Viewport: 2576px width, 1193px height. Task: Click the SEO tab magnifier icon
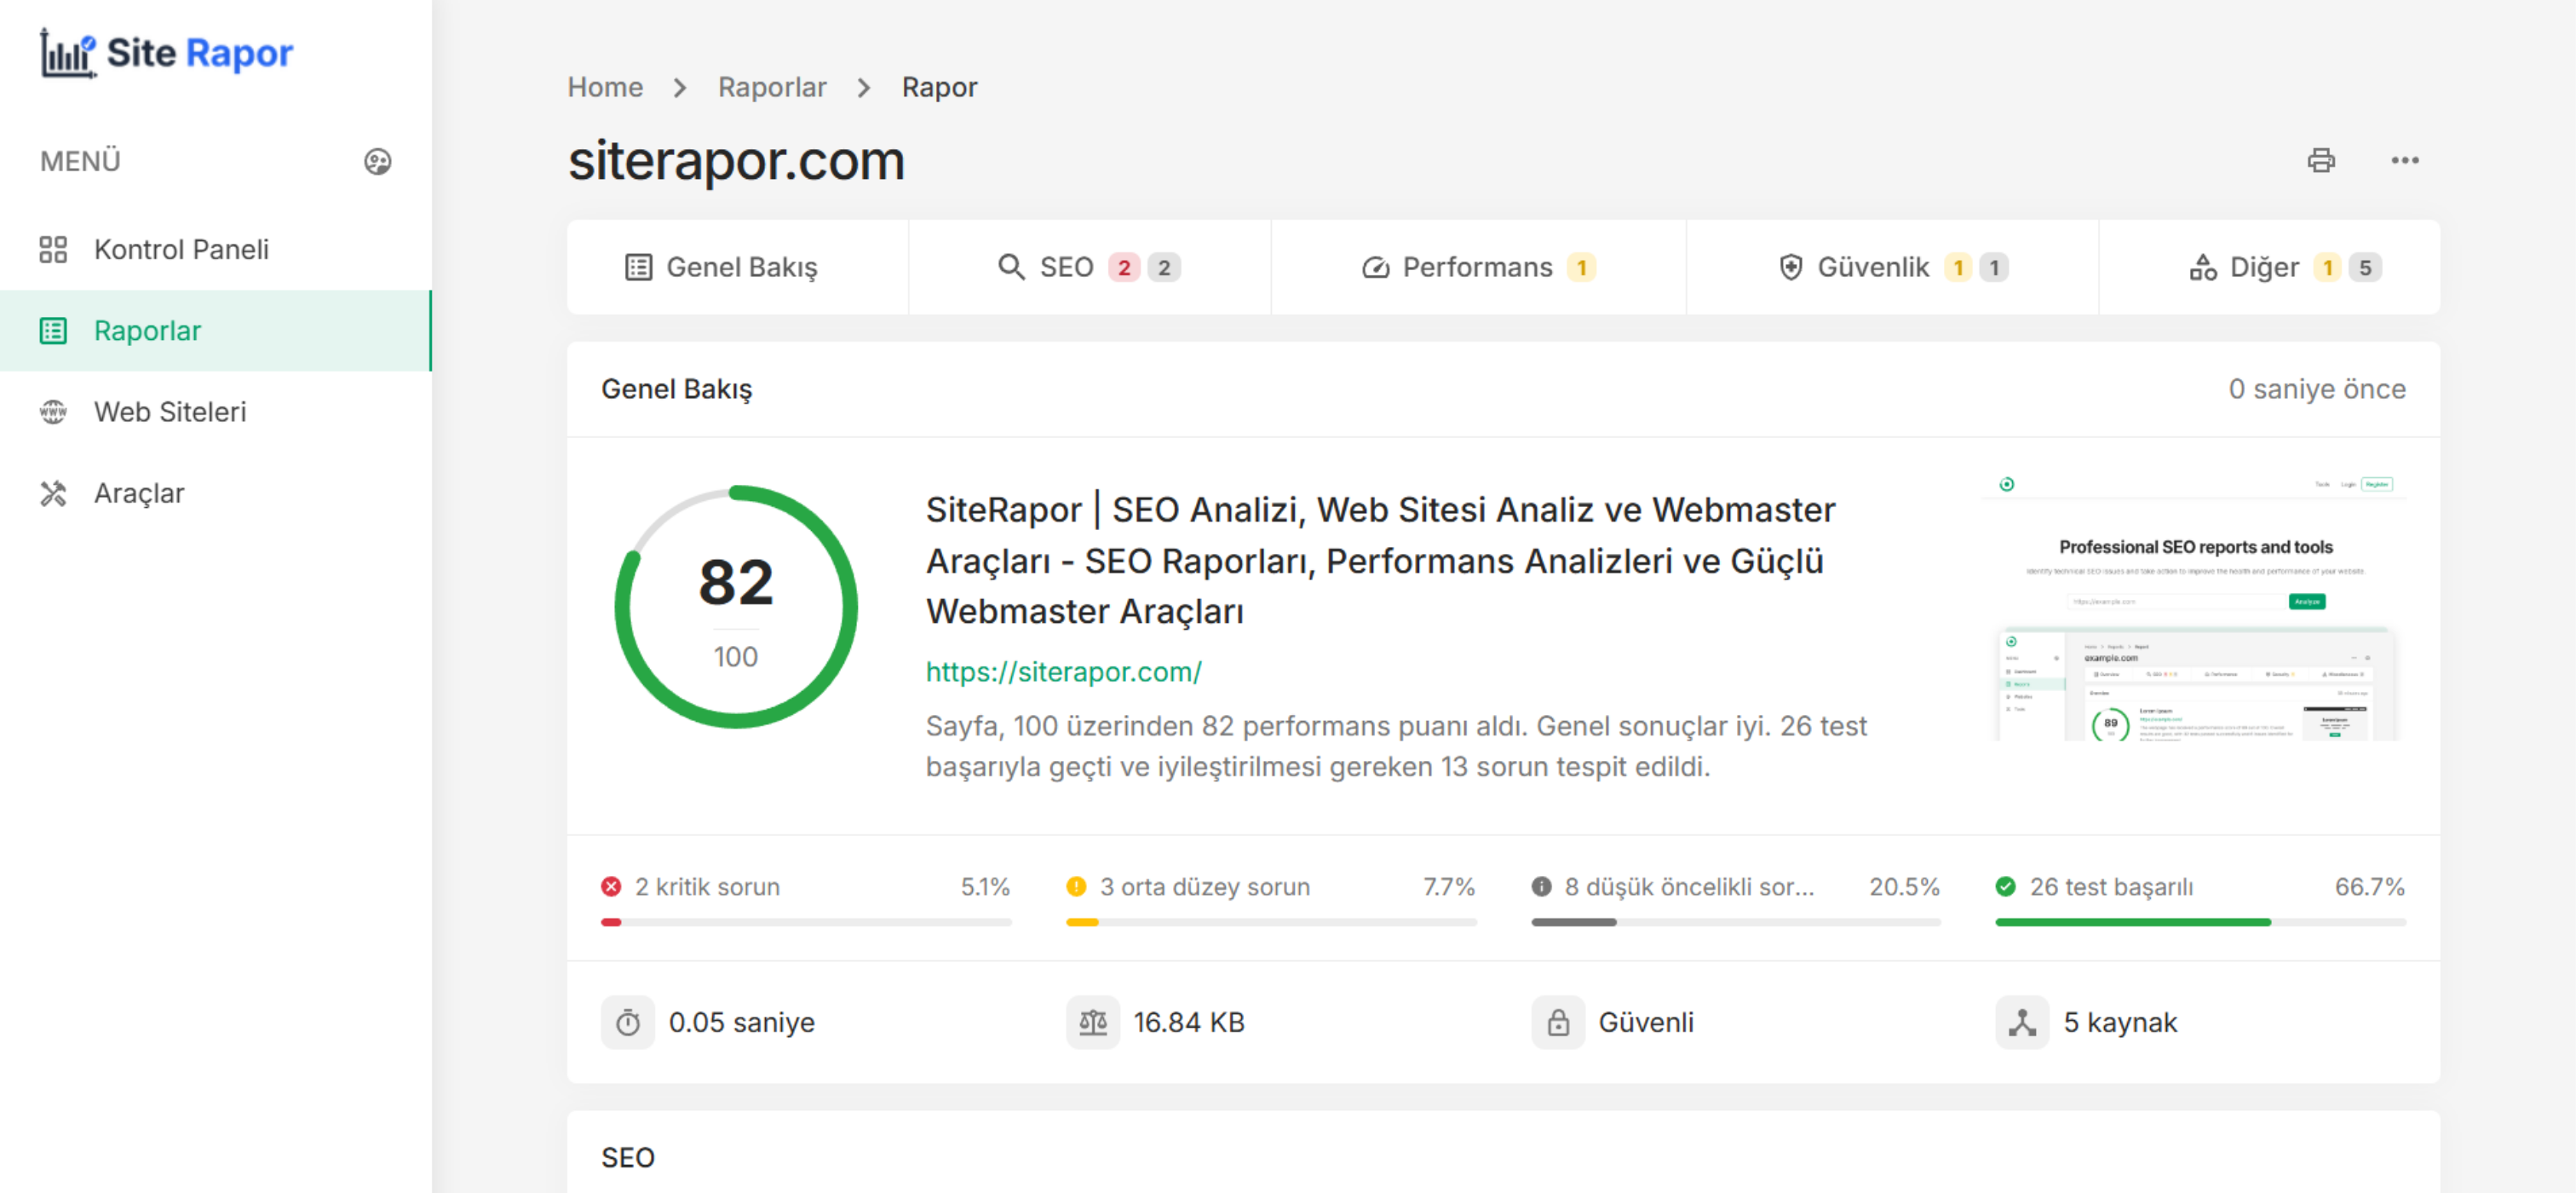pyautogui.click(x=1011, y=267)
